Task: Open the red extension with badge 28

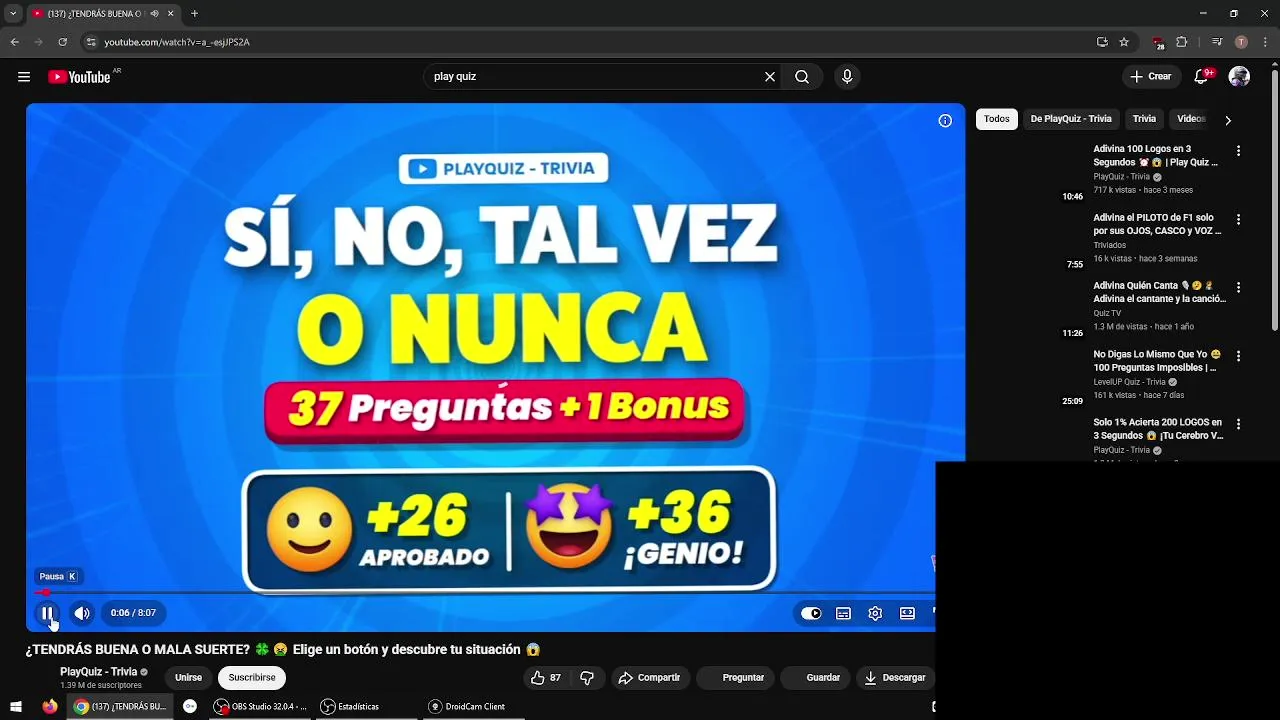Action: [1158, 42]
